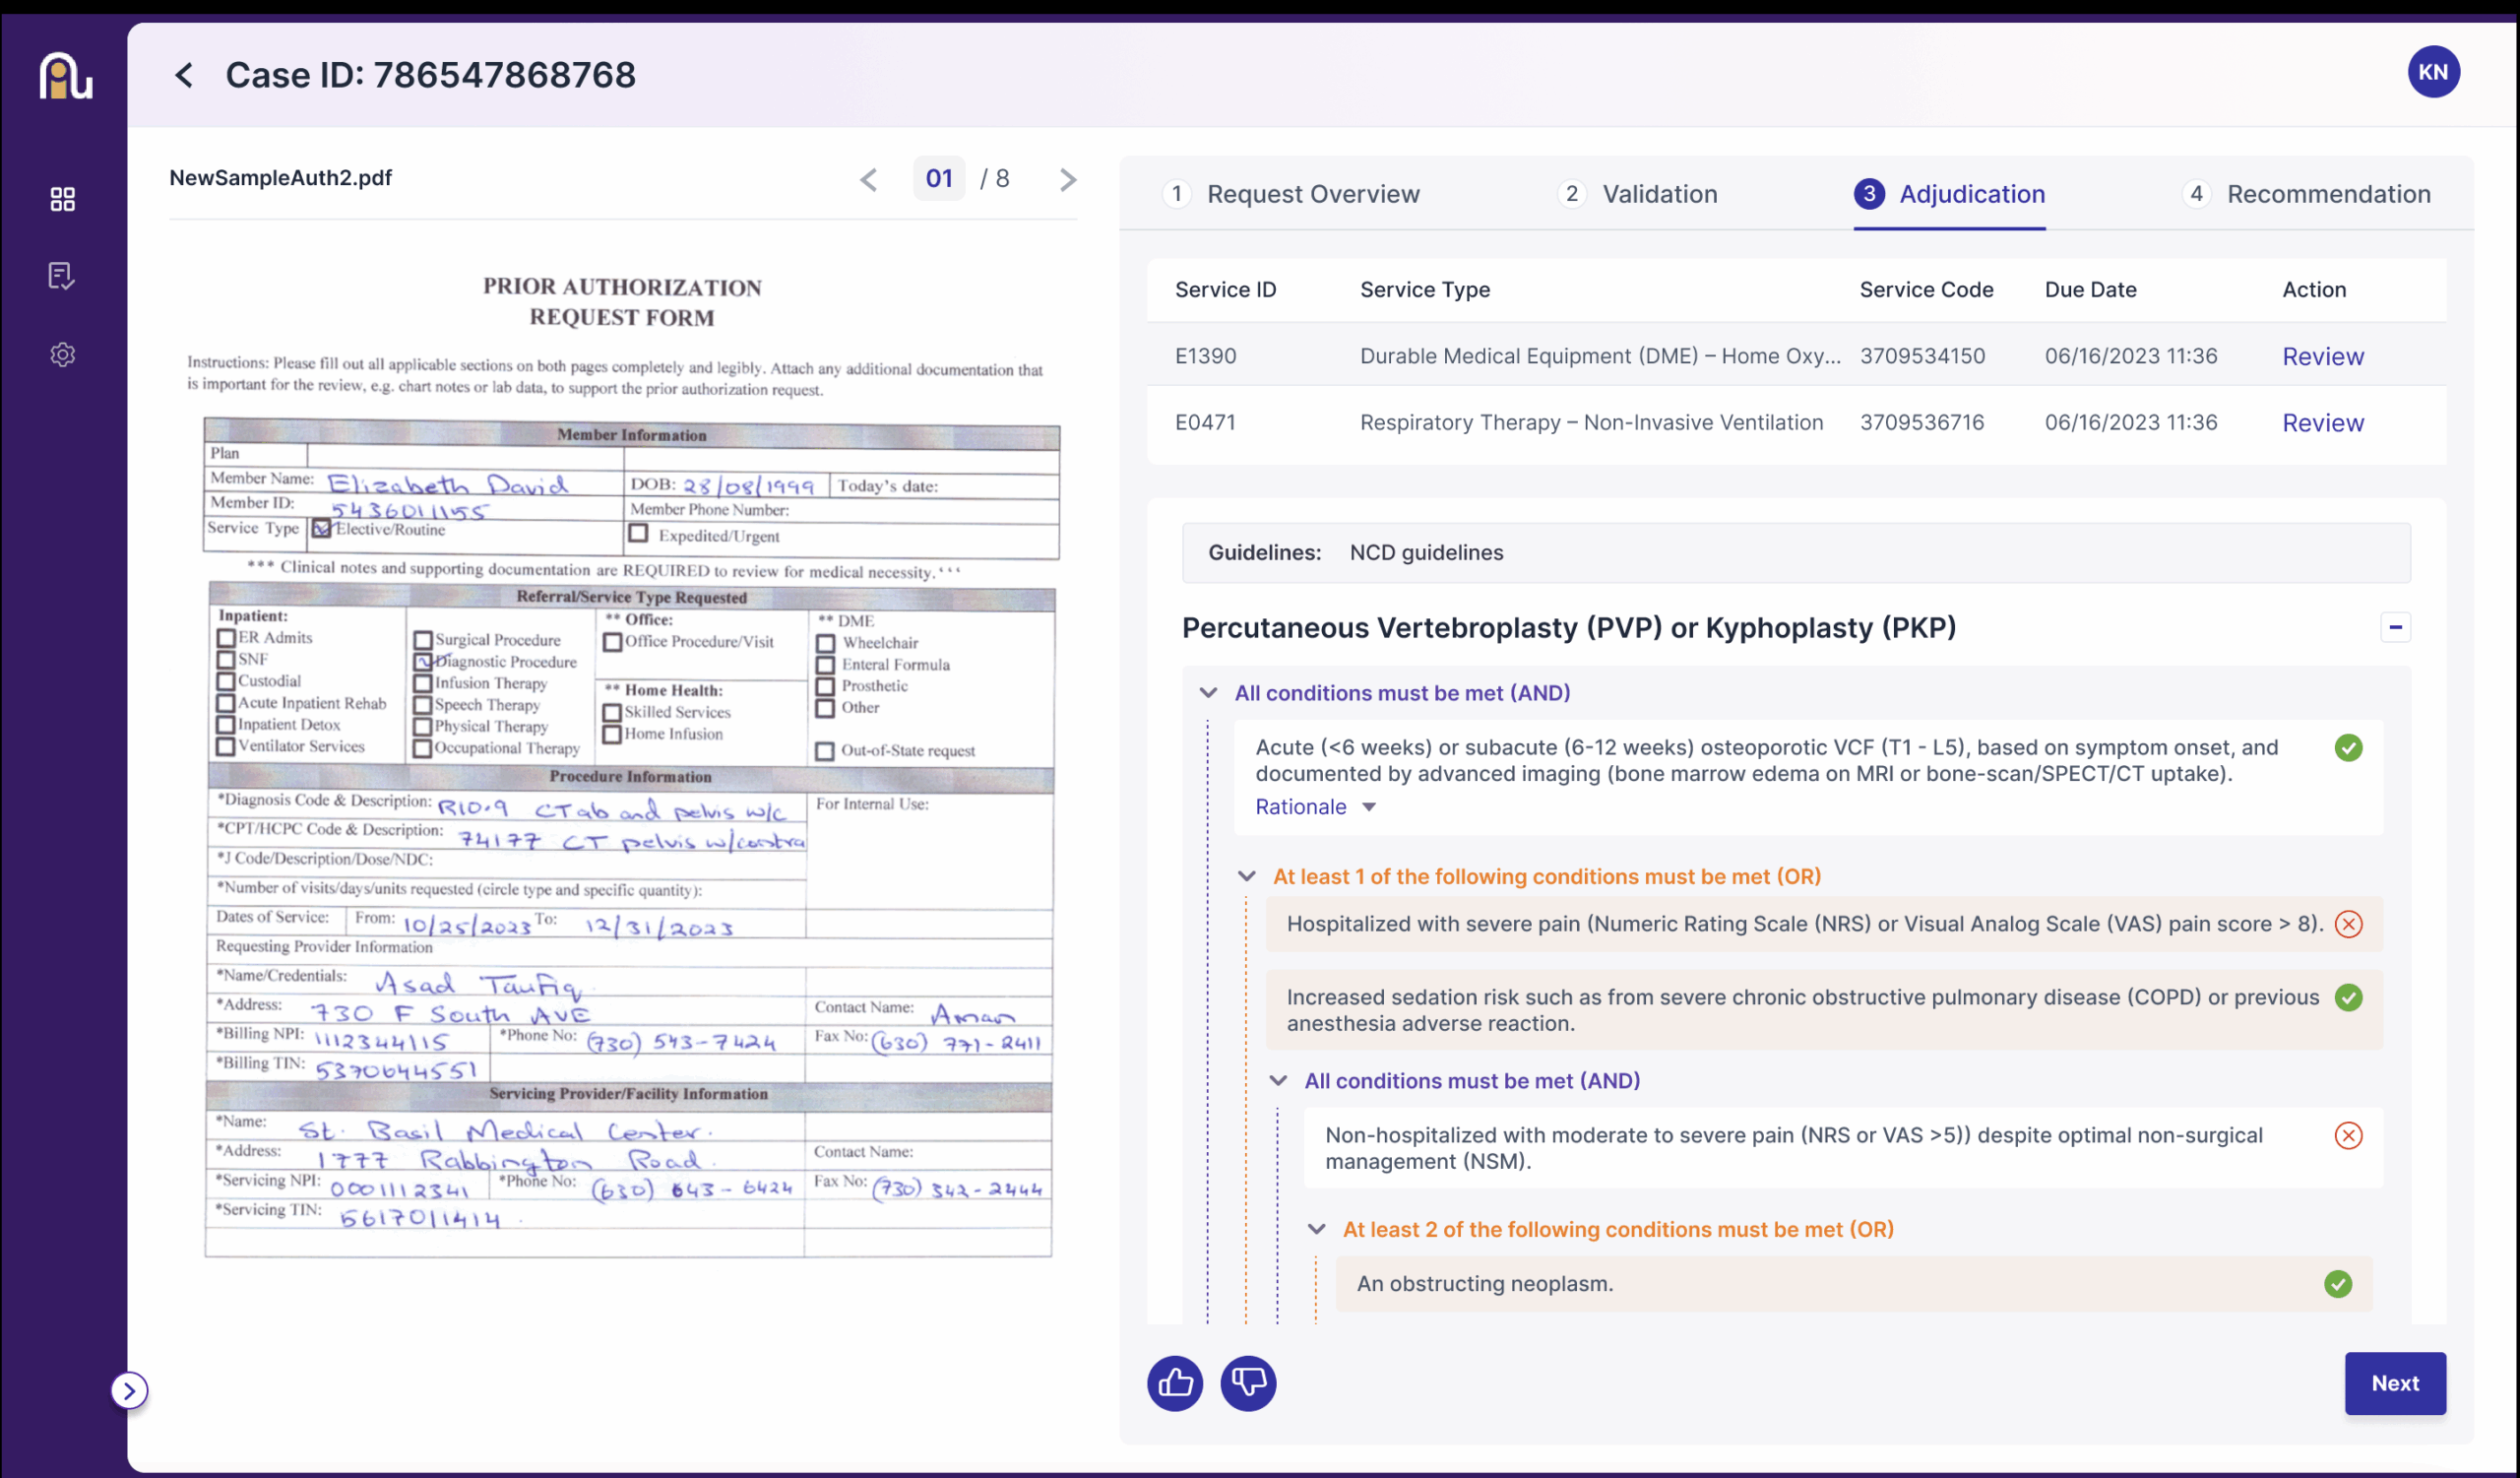Click the Next button
This screenshot has height=1478, width=2520.
click(2394, 1383)
